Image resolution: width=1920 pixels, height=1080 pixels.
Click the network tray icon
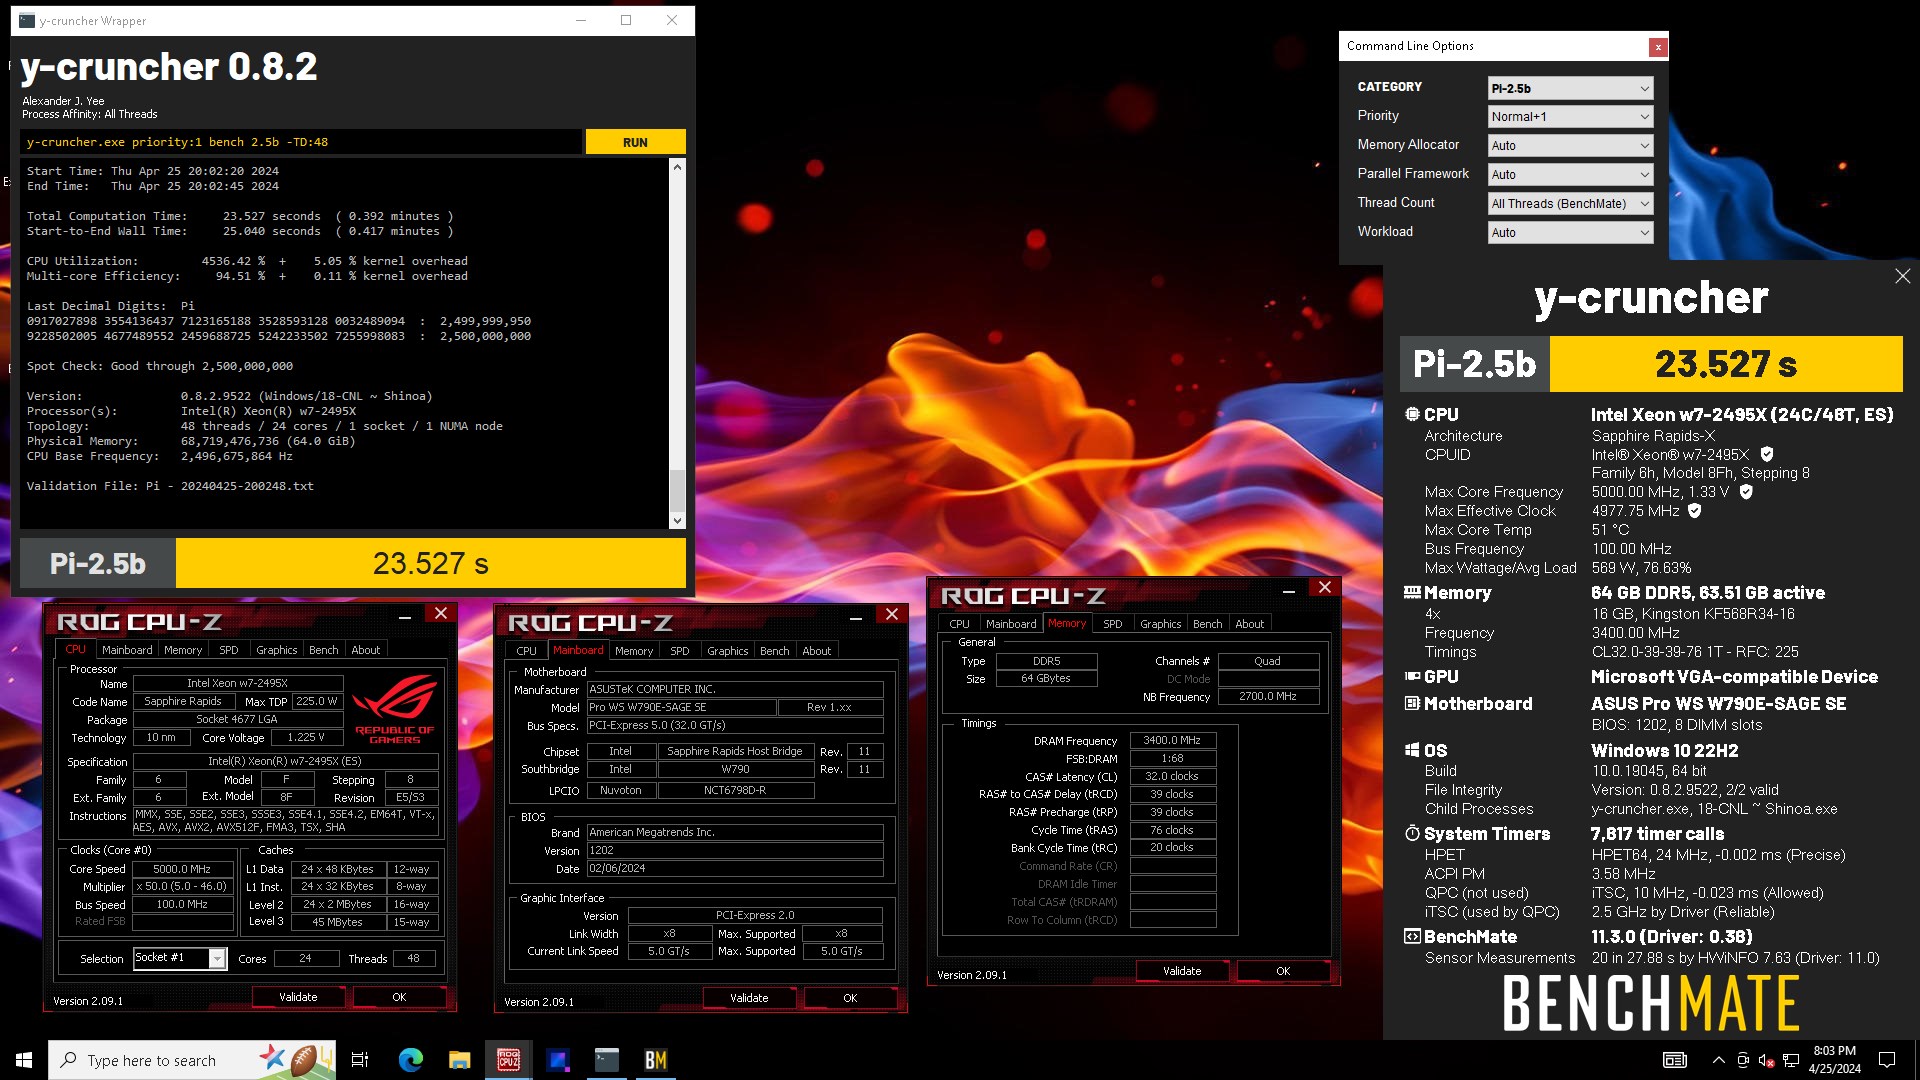click(1791, 1060)
